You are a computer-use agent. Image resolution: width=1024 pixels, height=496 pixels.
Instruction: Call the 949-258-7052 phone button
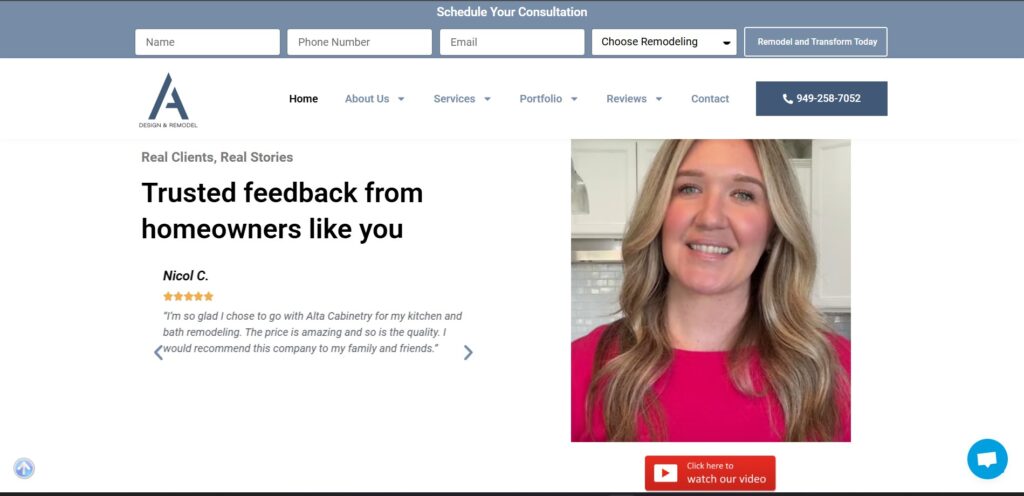821,99
